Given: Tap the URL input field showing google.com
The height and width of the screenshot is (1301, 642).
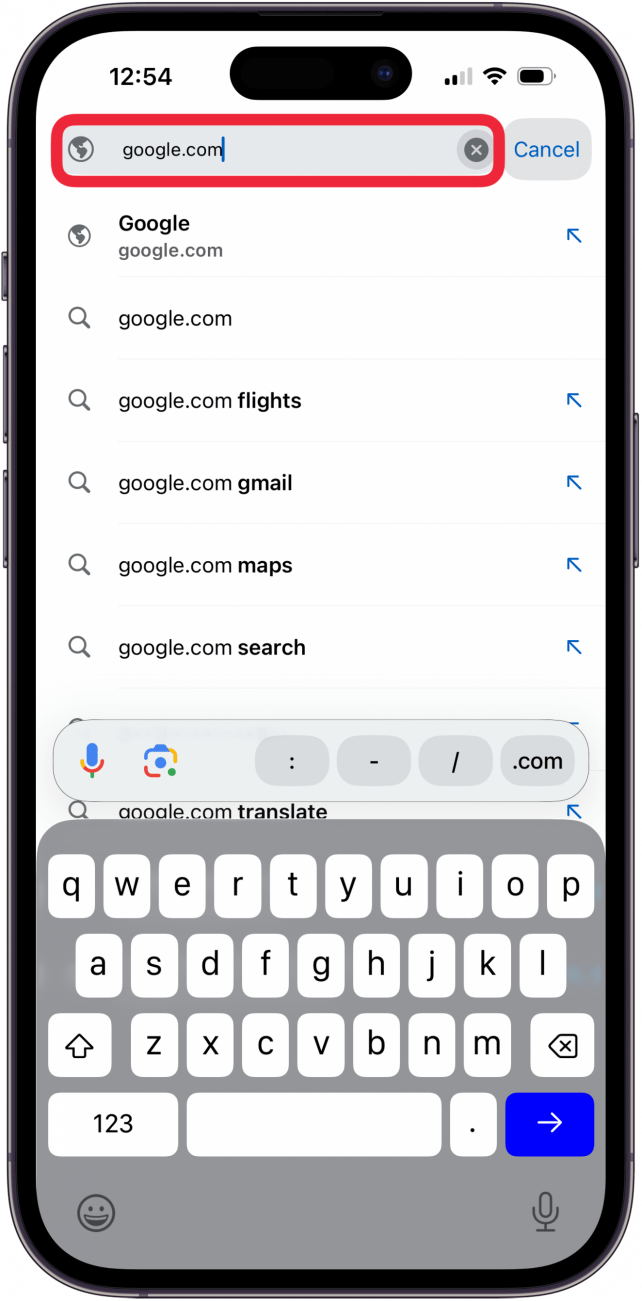Looking at the screenshot, I should pos(270,149).
